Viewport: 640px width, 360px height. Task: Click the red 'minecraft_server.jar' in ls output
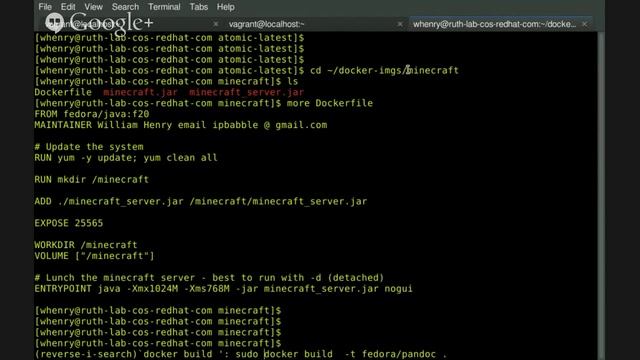tap(247, 92)
